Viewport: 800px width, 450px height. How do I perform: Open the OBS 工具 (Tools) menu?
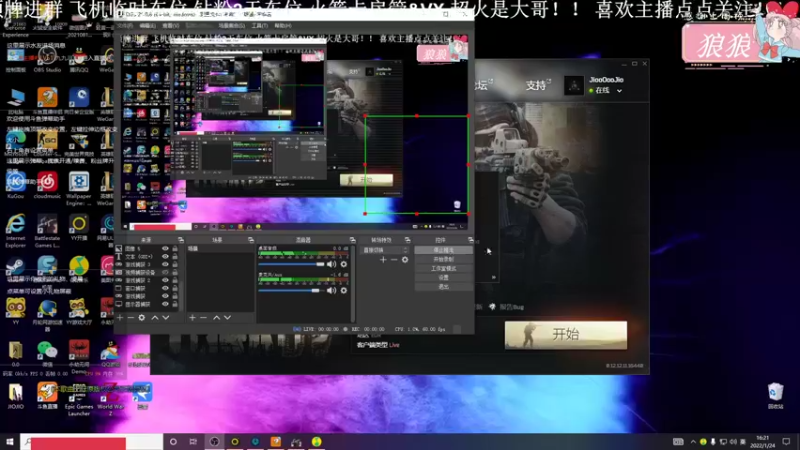click(259, 26)
